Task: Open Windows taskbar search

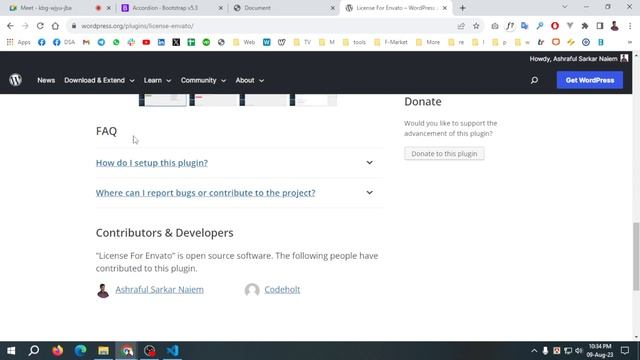Action: (x=34, y=351)
